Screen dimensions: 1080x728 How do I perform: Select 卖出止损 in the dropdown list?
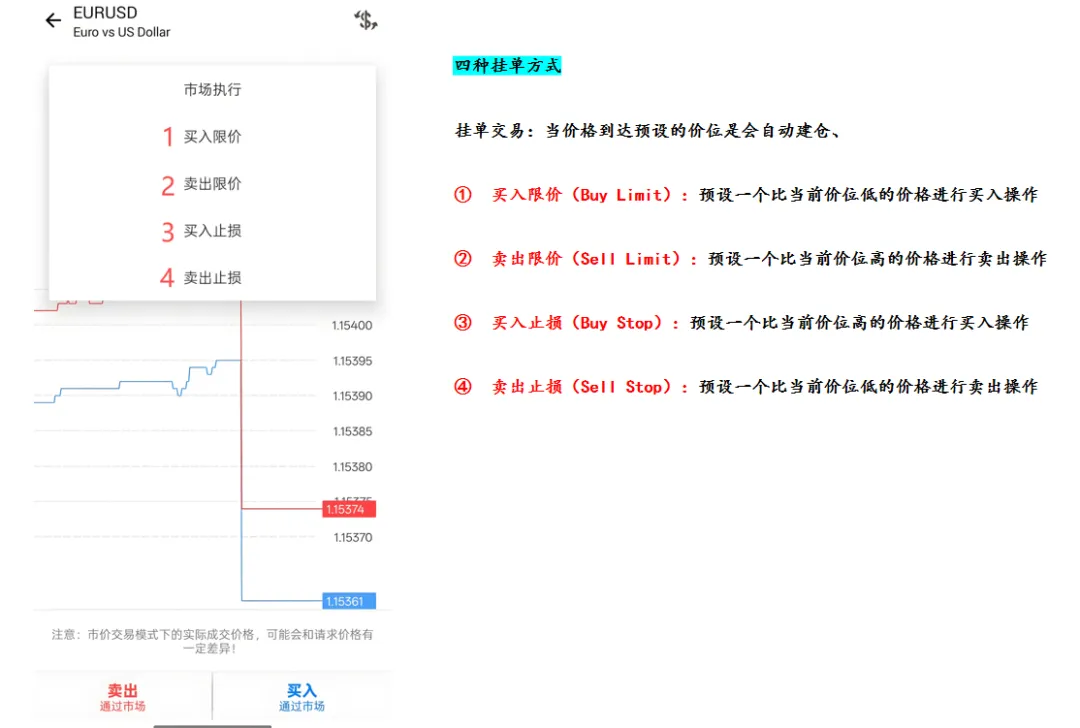click(x=212, y=278)
